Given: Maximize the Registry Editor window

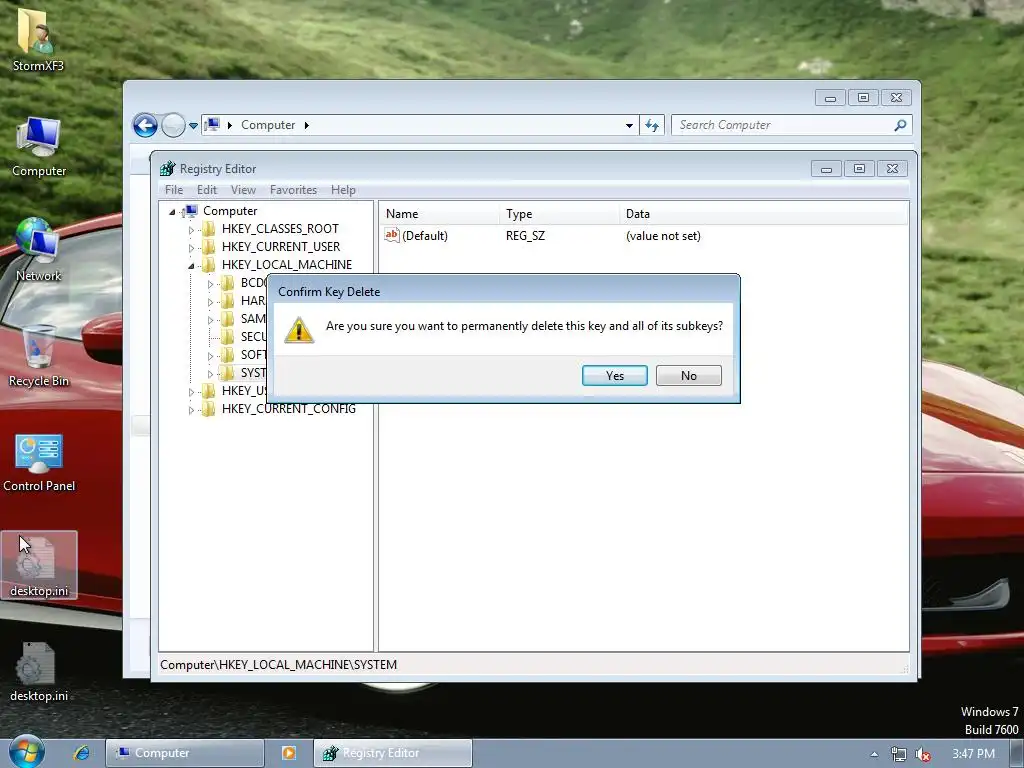Looking at the screenshot, I should click(x=859, y=169).
